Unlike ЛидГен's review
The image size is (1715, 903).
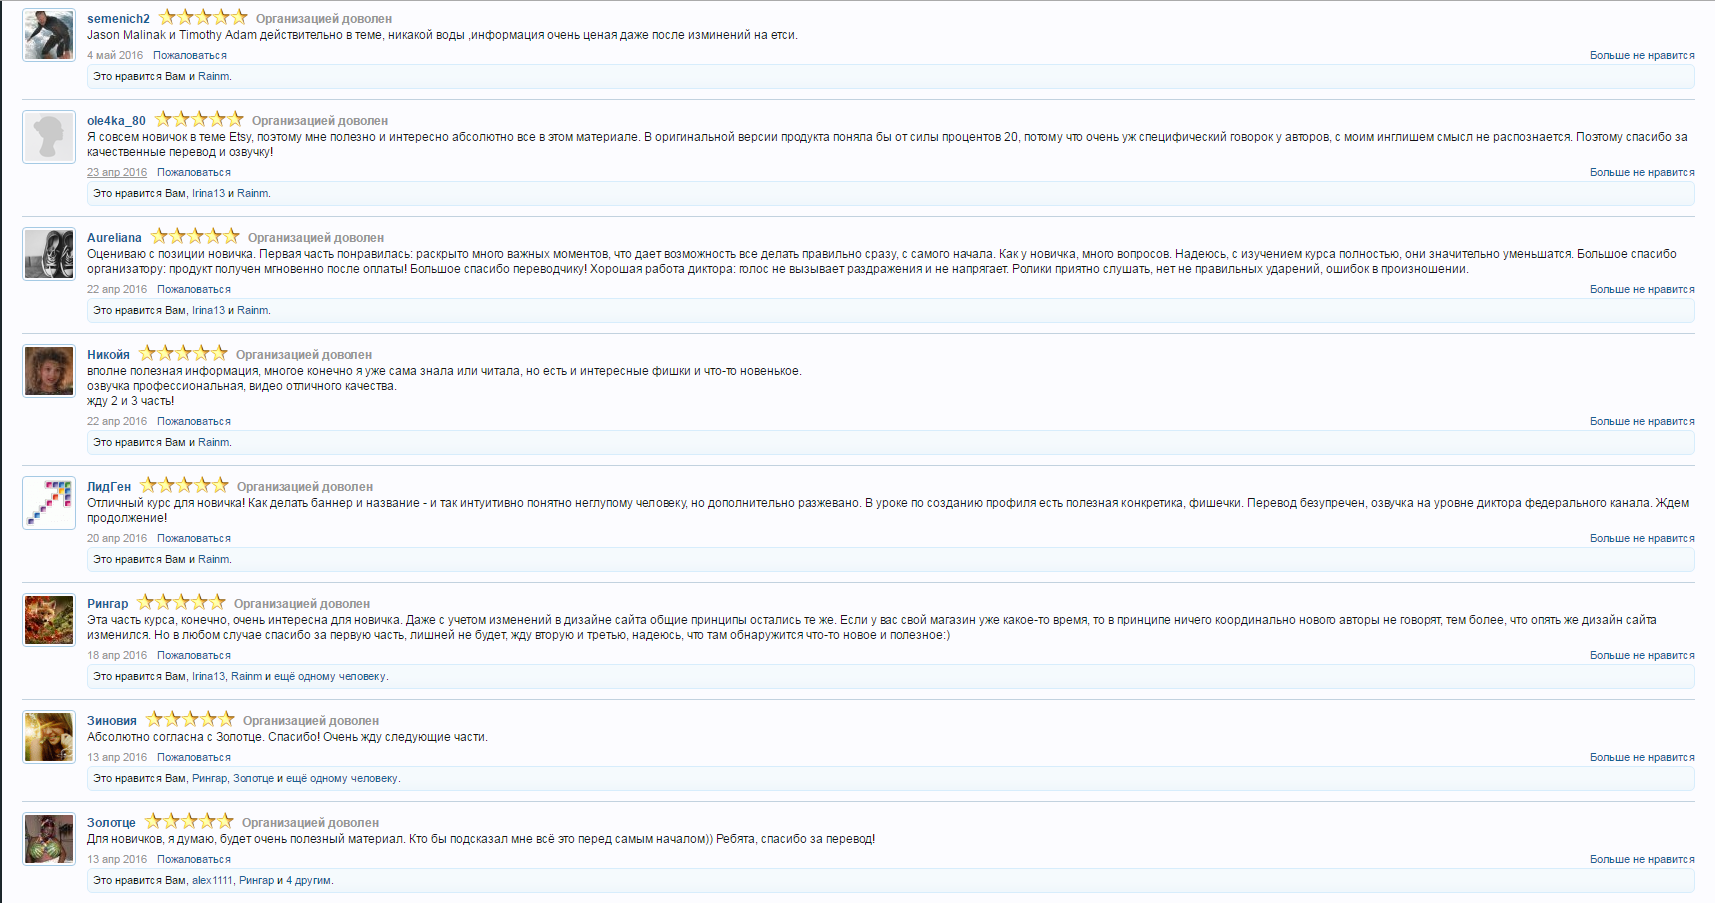click(1642, 539)
